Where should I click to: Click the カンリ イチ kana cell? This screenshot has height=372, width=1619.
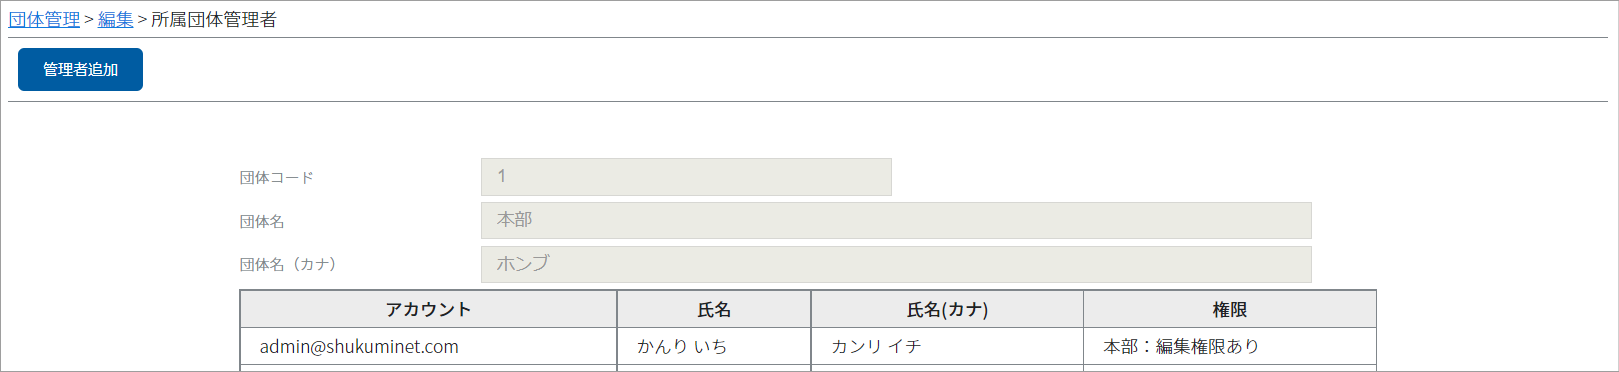click(x=947, y=347)
